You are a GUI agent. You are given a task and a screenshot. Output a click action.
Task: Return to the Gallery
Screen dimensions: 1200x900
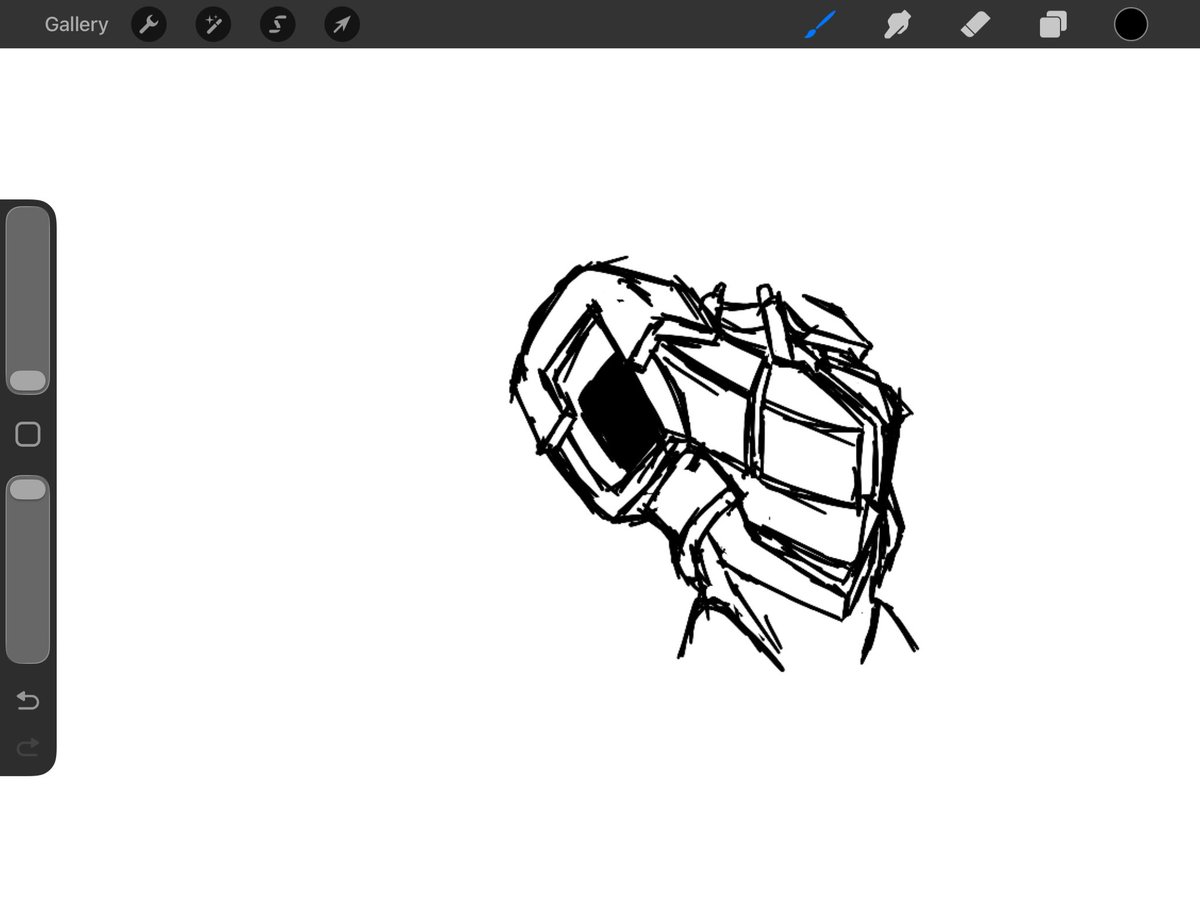76,24
